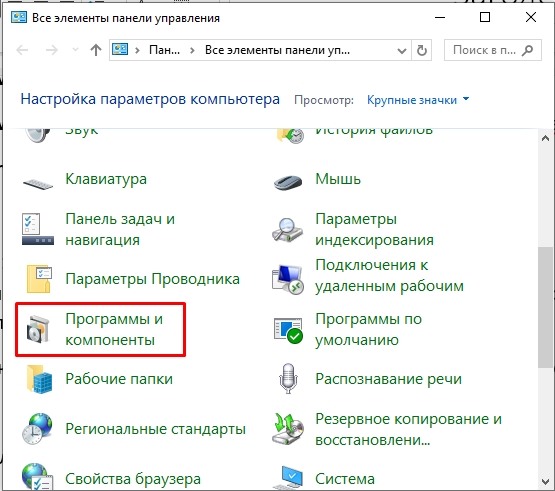The width and height of the screenshot is (555, 491).
Task: Click the search magnifier icon
Action: tap(527, 50)
